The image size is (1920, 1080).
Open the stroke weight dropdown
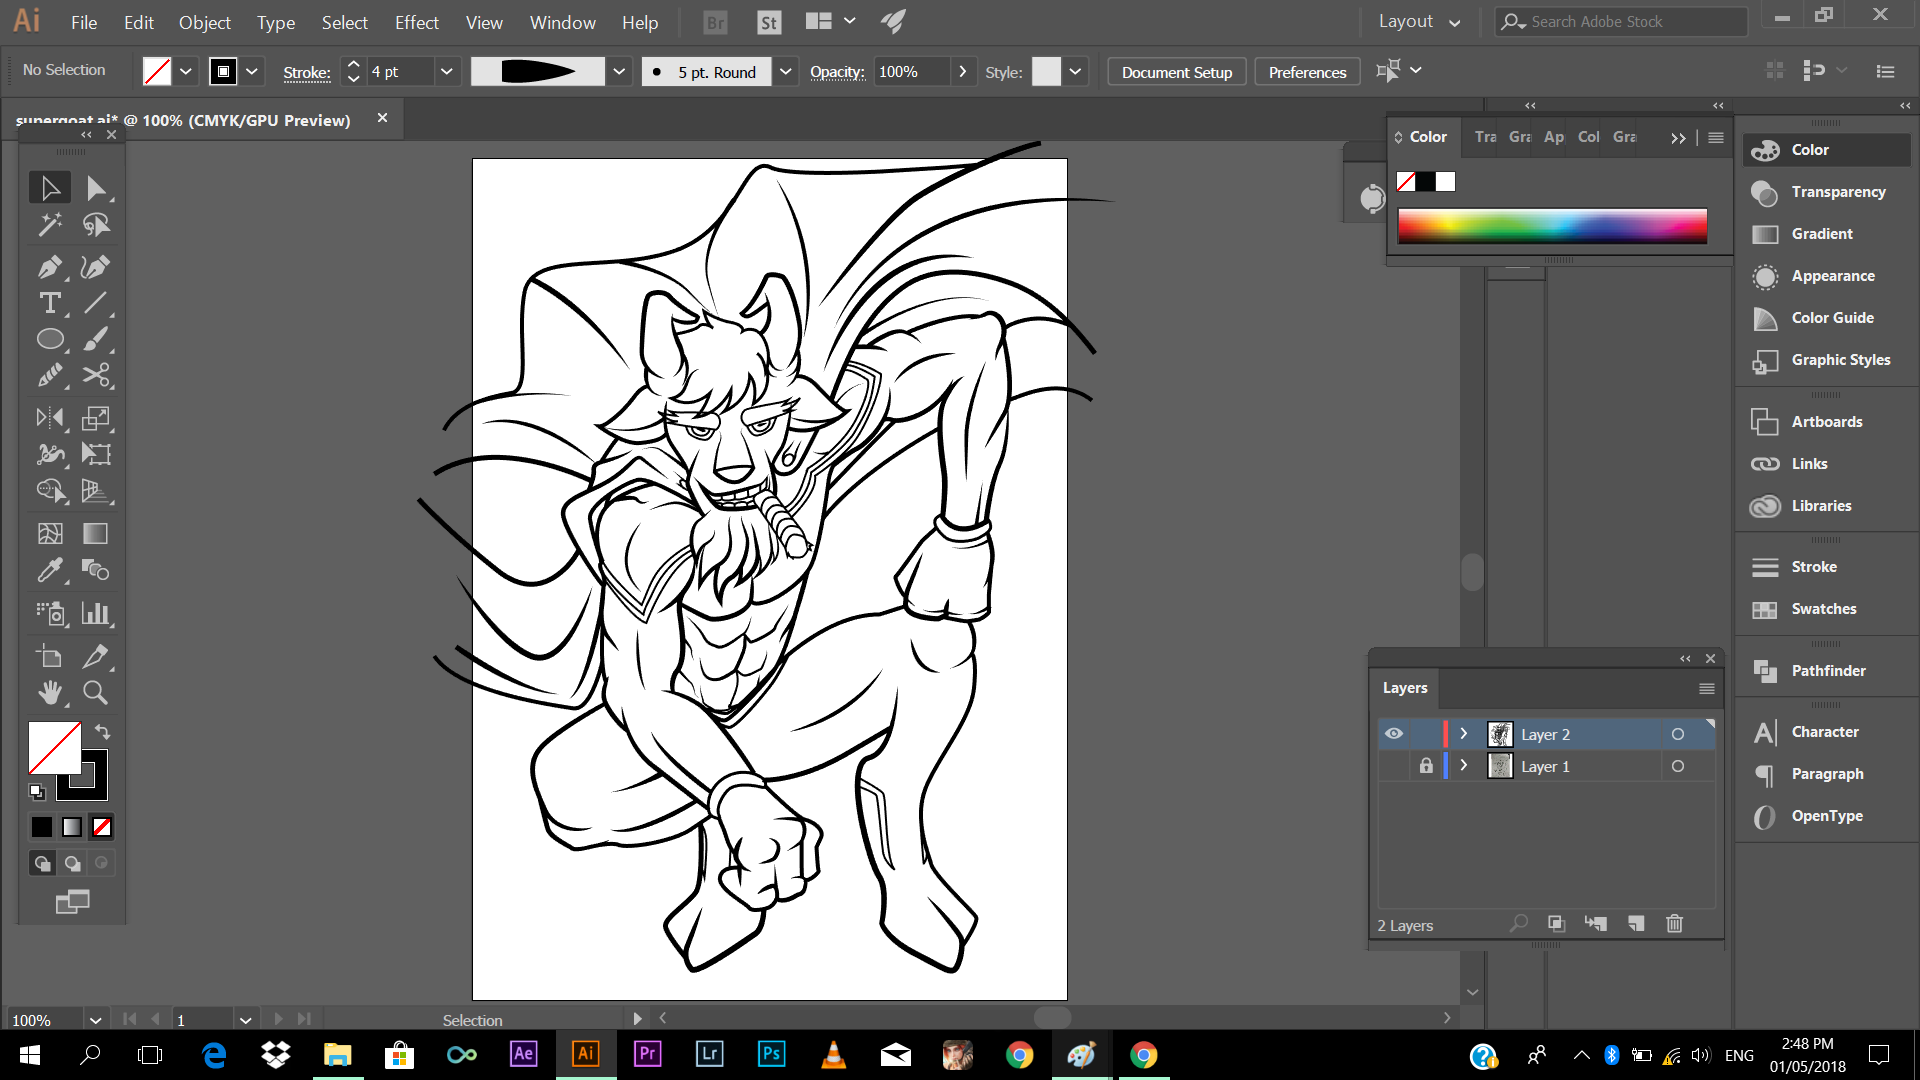(447, 72)
